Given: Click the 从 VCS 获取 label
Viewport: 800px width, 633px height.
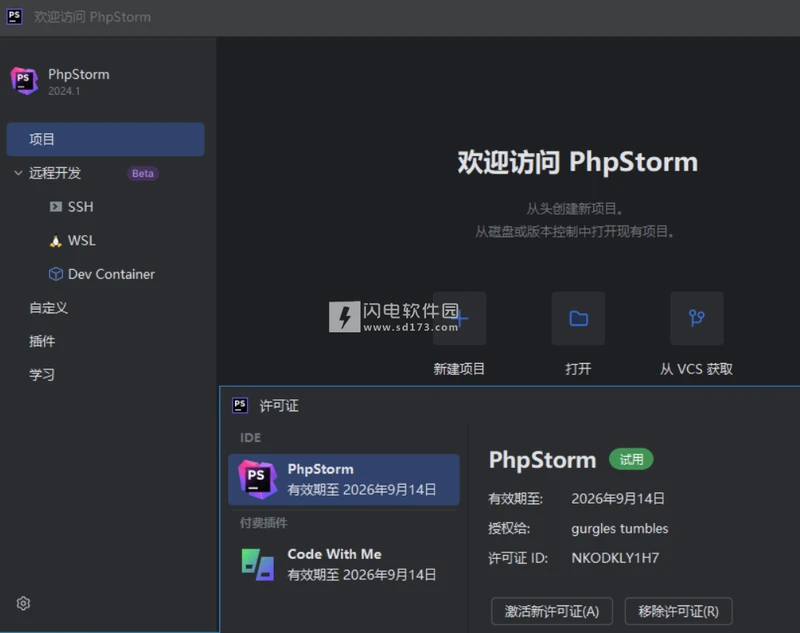Looking at the screenshot, I should (x=696, y=369).
